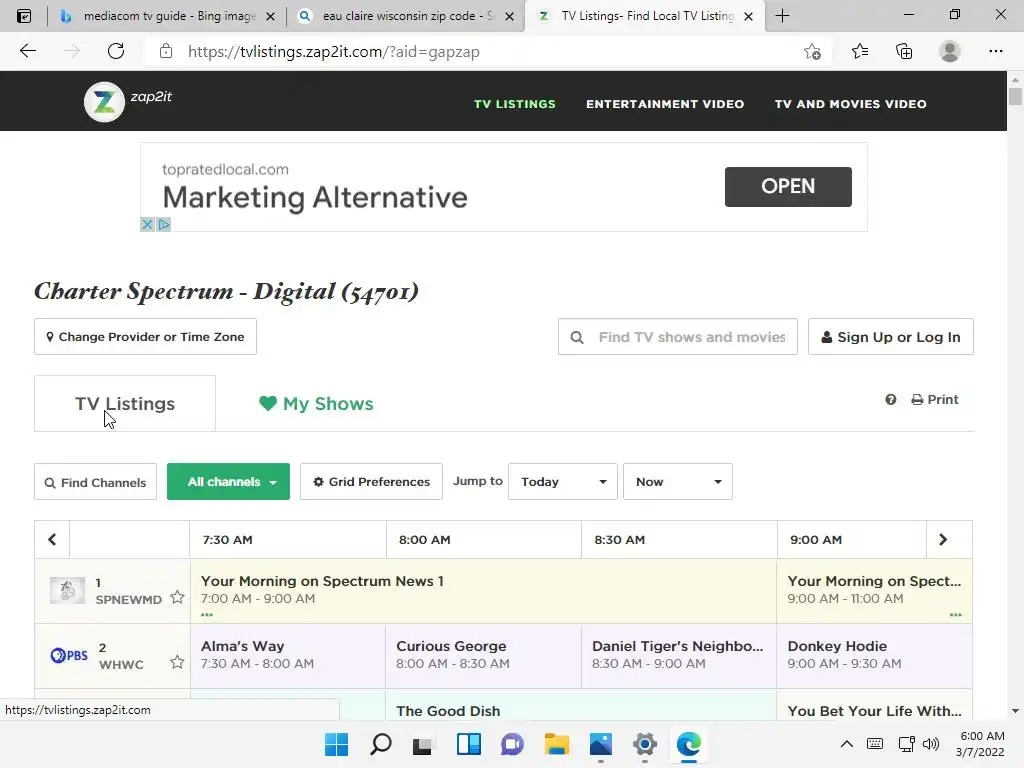1024x768 pixels.
Task: Click the Find Channels button
Action: tap(95, 482)
